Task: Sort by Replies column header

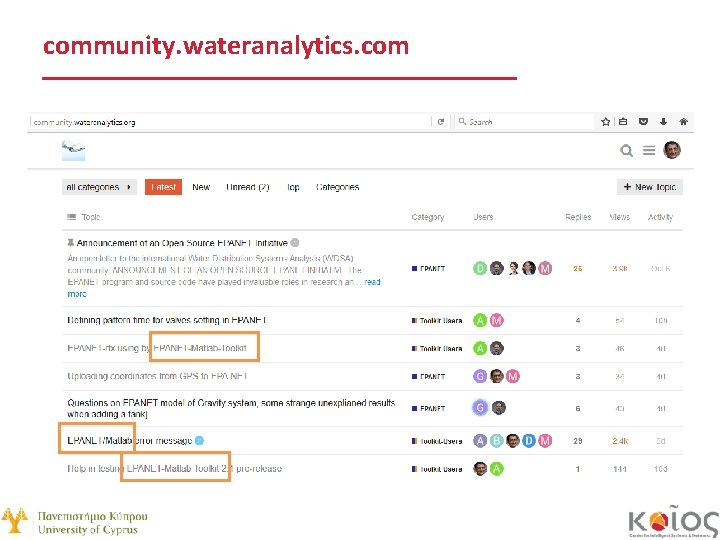Action: [x=578, y=217]
